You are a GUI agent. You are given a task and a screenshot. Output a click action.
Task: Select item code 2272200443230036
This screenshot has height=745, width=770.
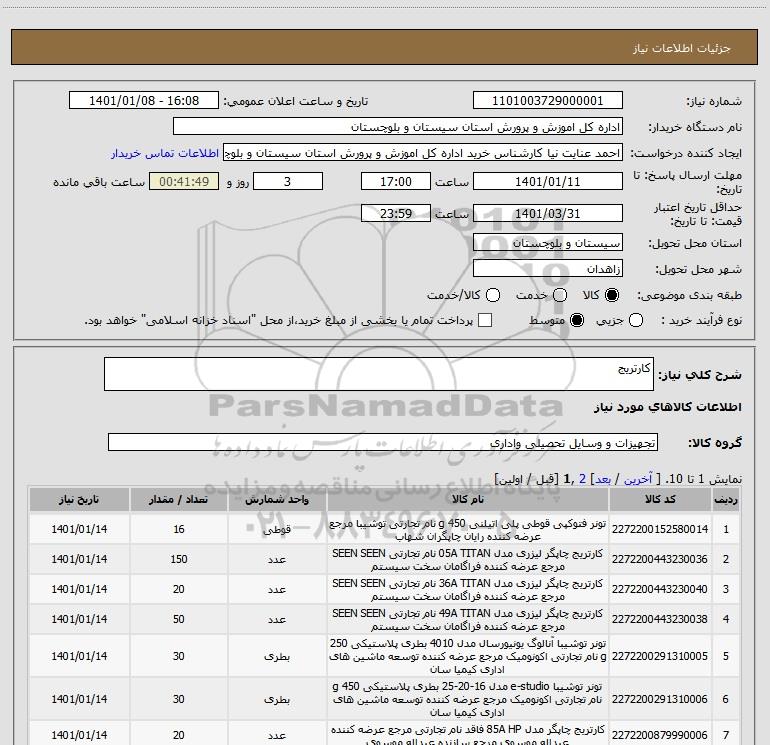click(x=660, y=559)
